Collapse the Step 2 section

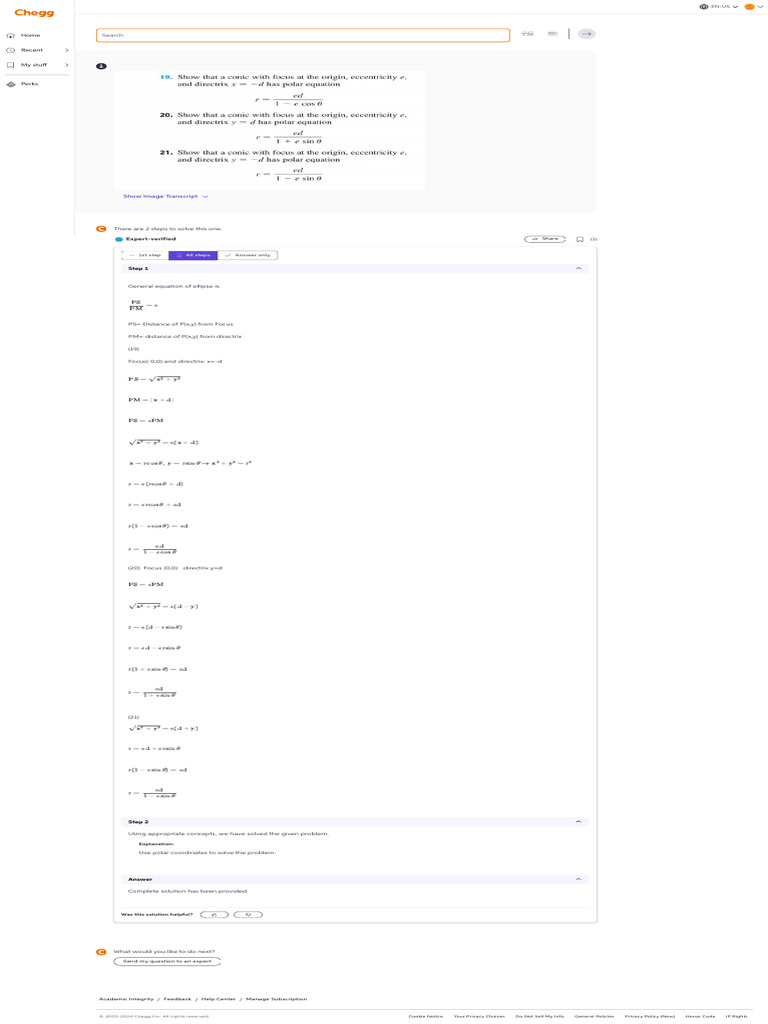579,822
